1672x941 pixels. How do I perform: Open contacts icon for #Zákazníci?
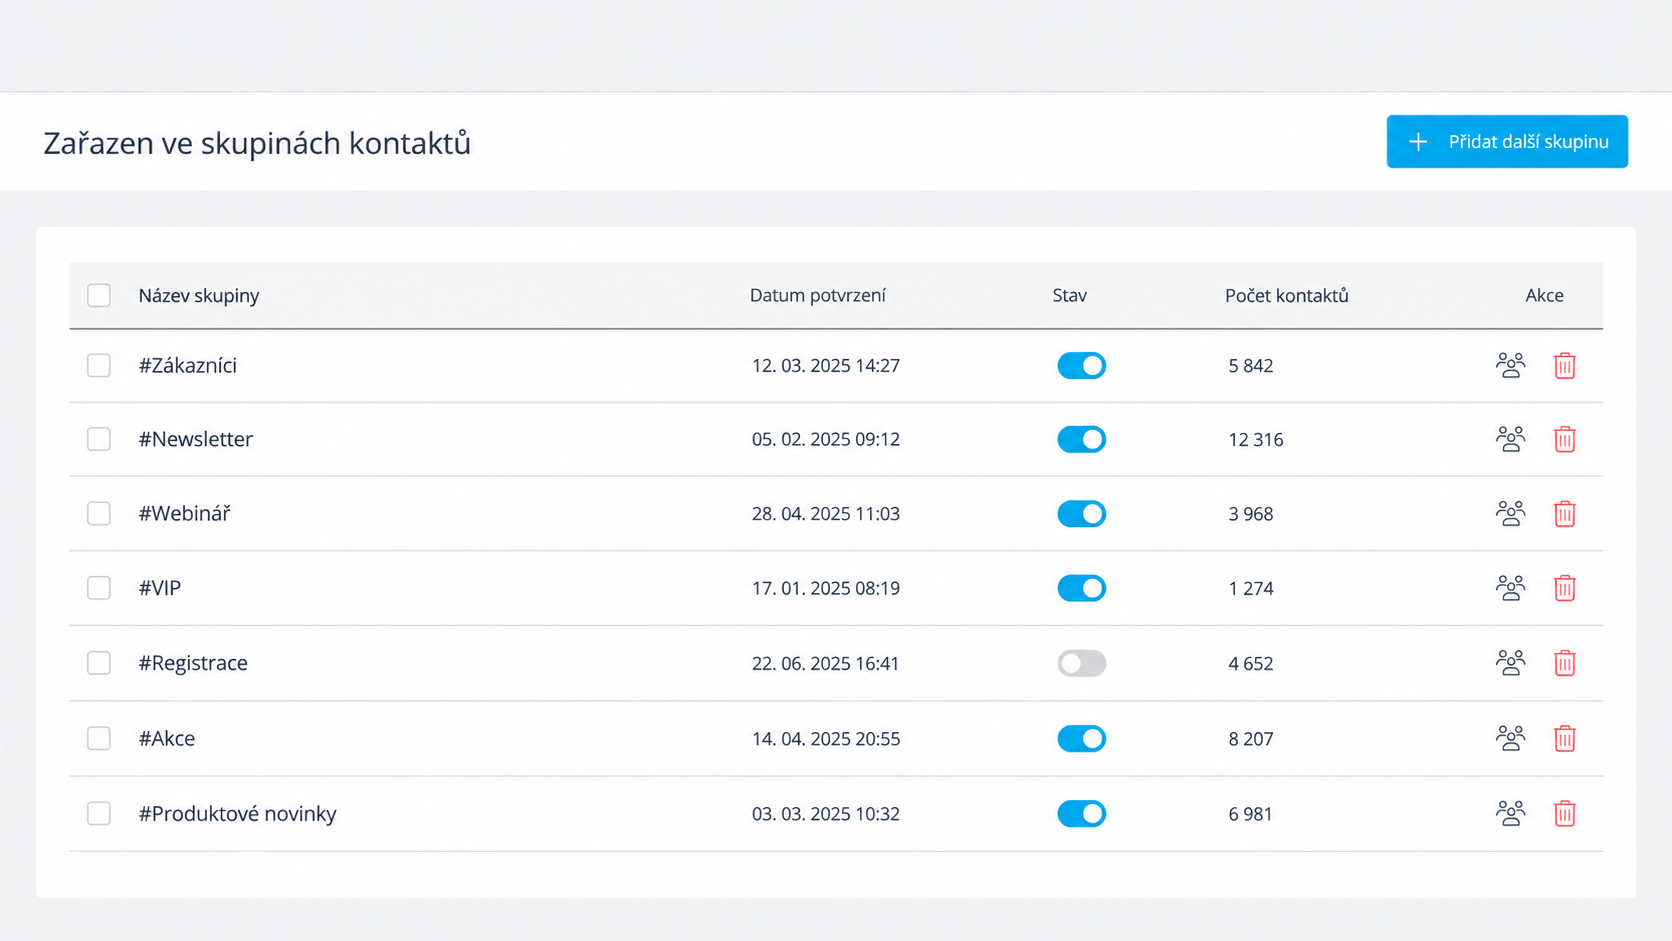(x=1510, y=365)
